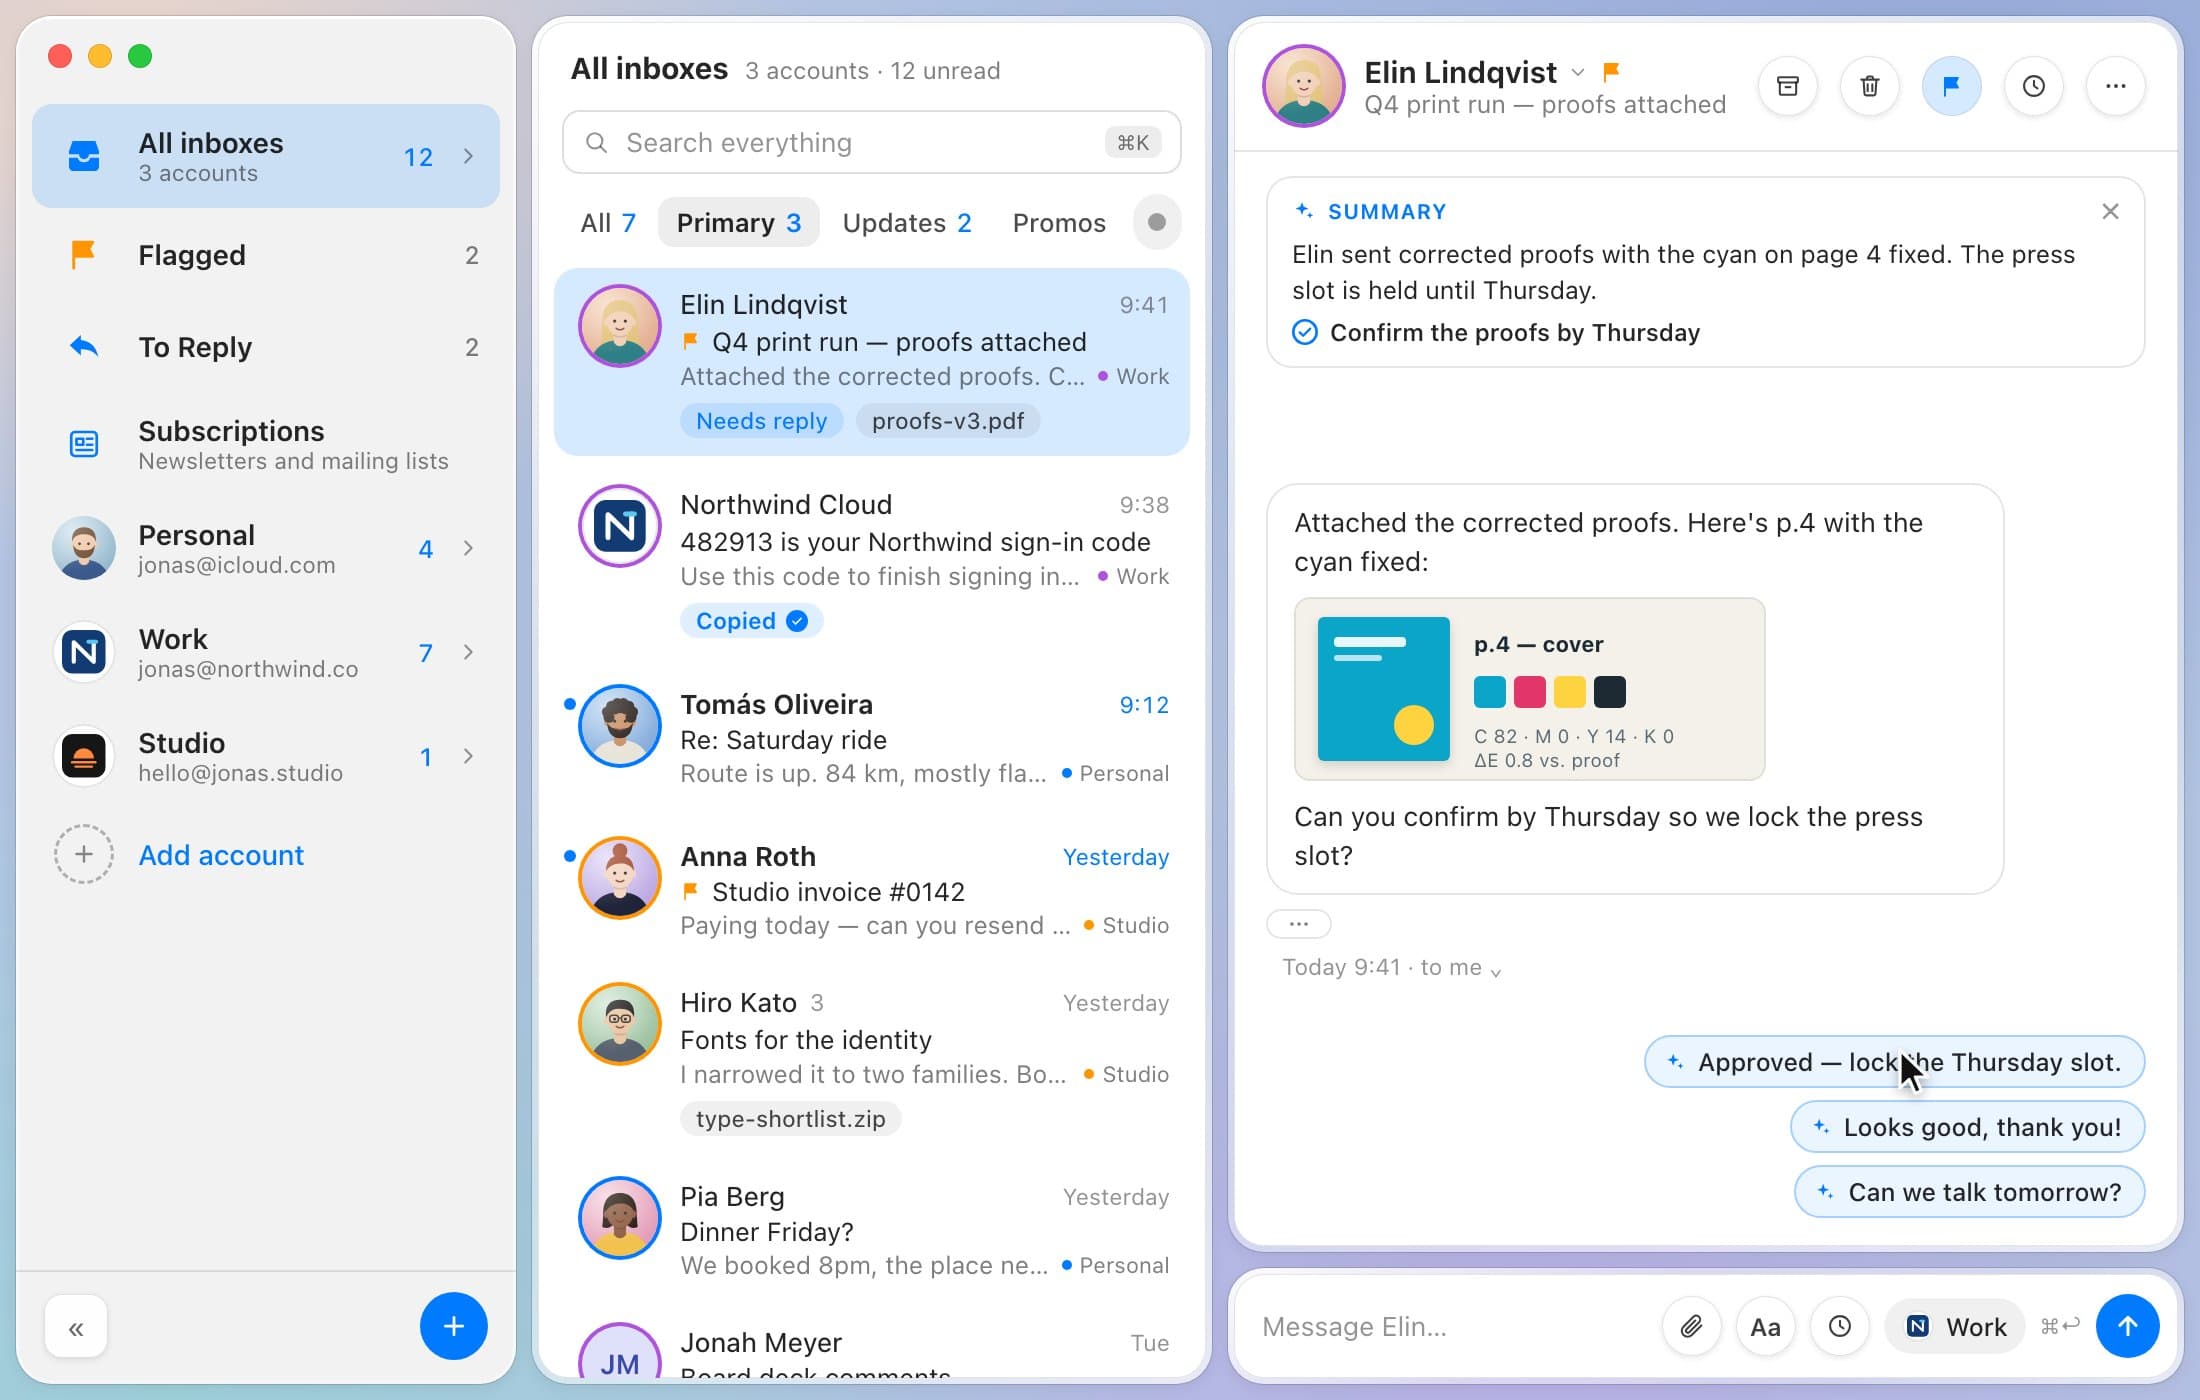The width and height of the screenshot is (2200, 1400).
Task: Delete the open message with trash icon
Action: (x=1869, y=86)
